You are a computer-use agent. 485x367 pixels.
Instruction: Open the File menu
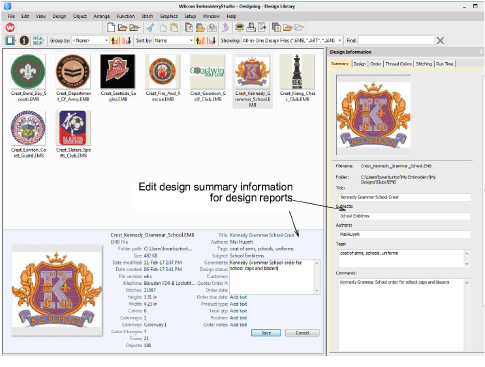pos(11,16)
